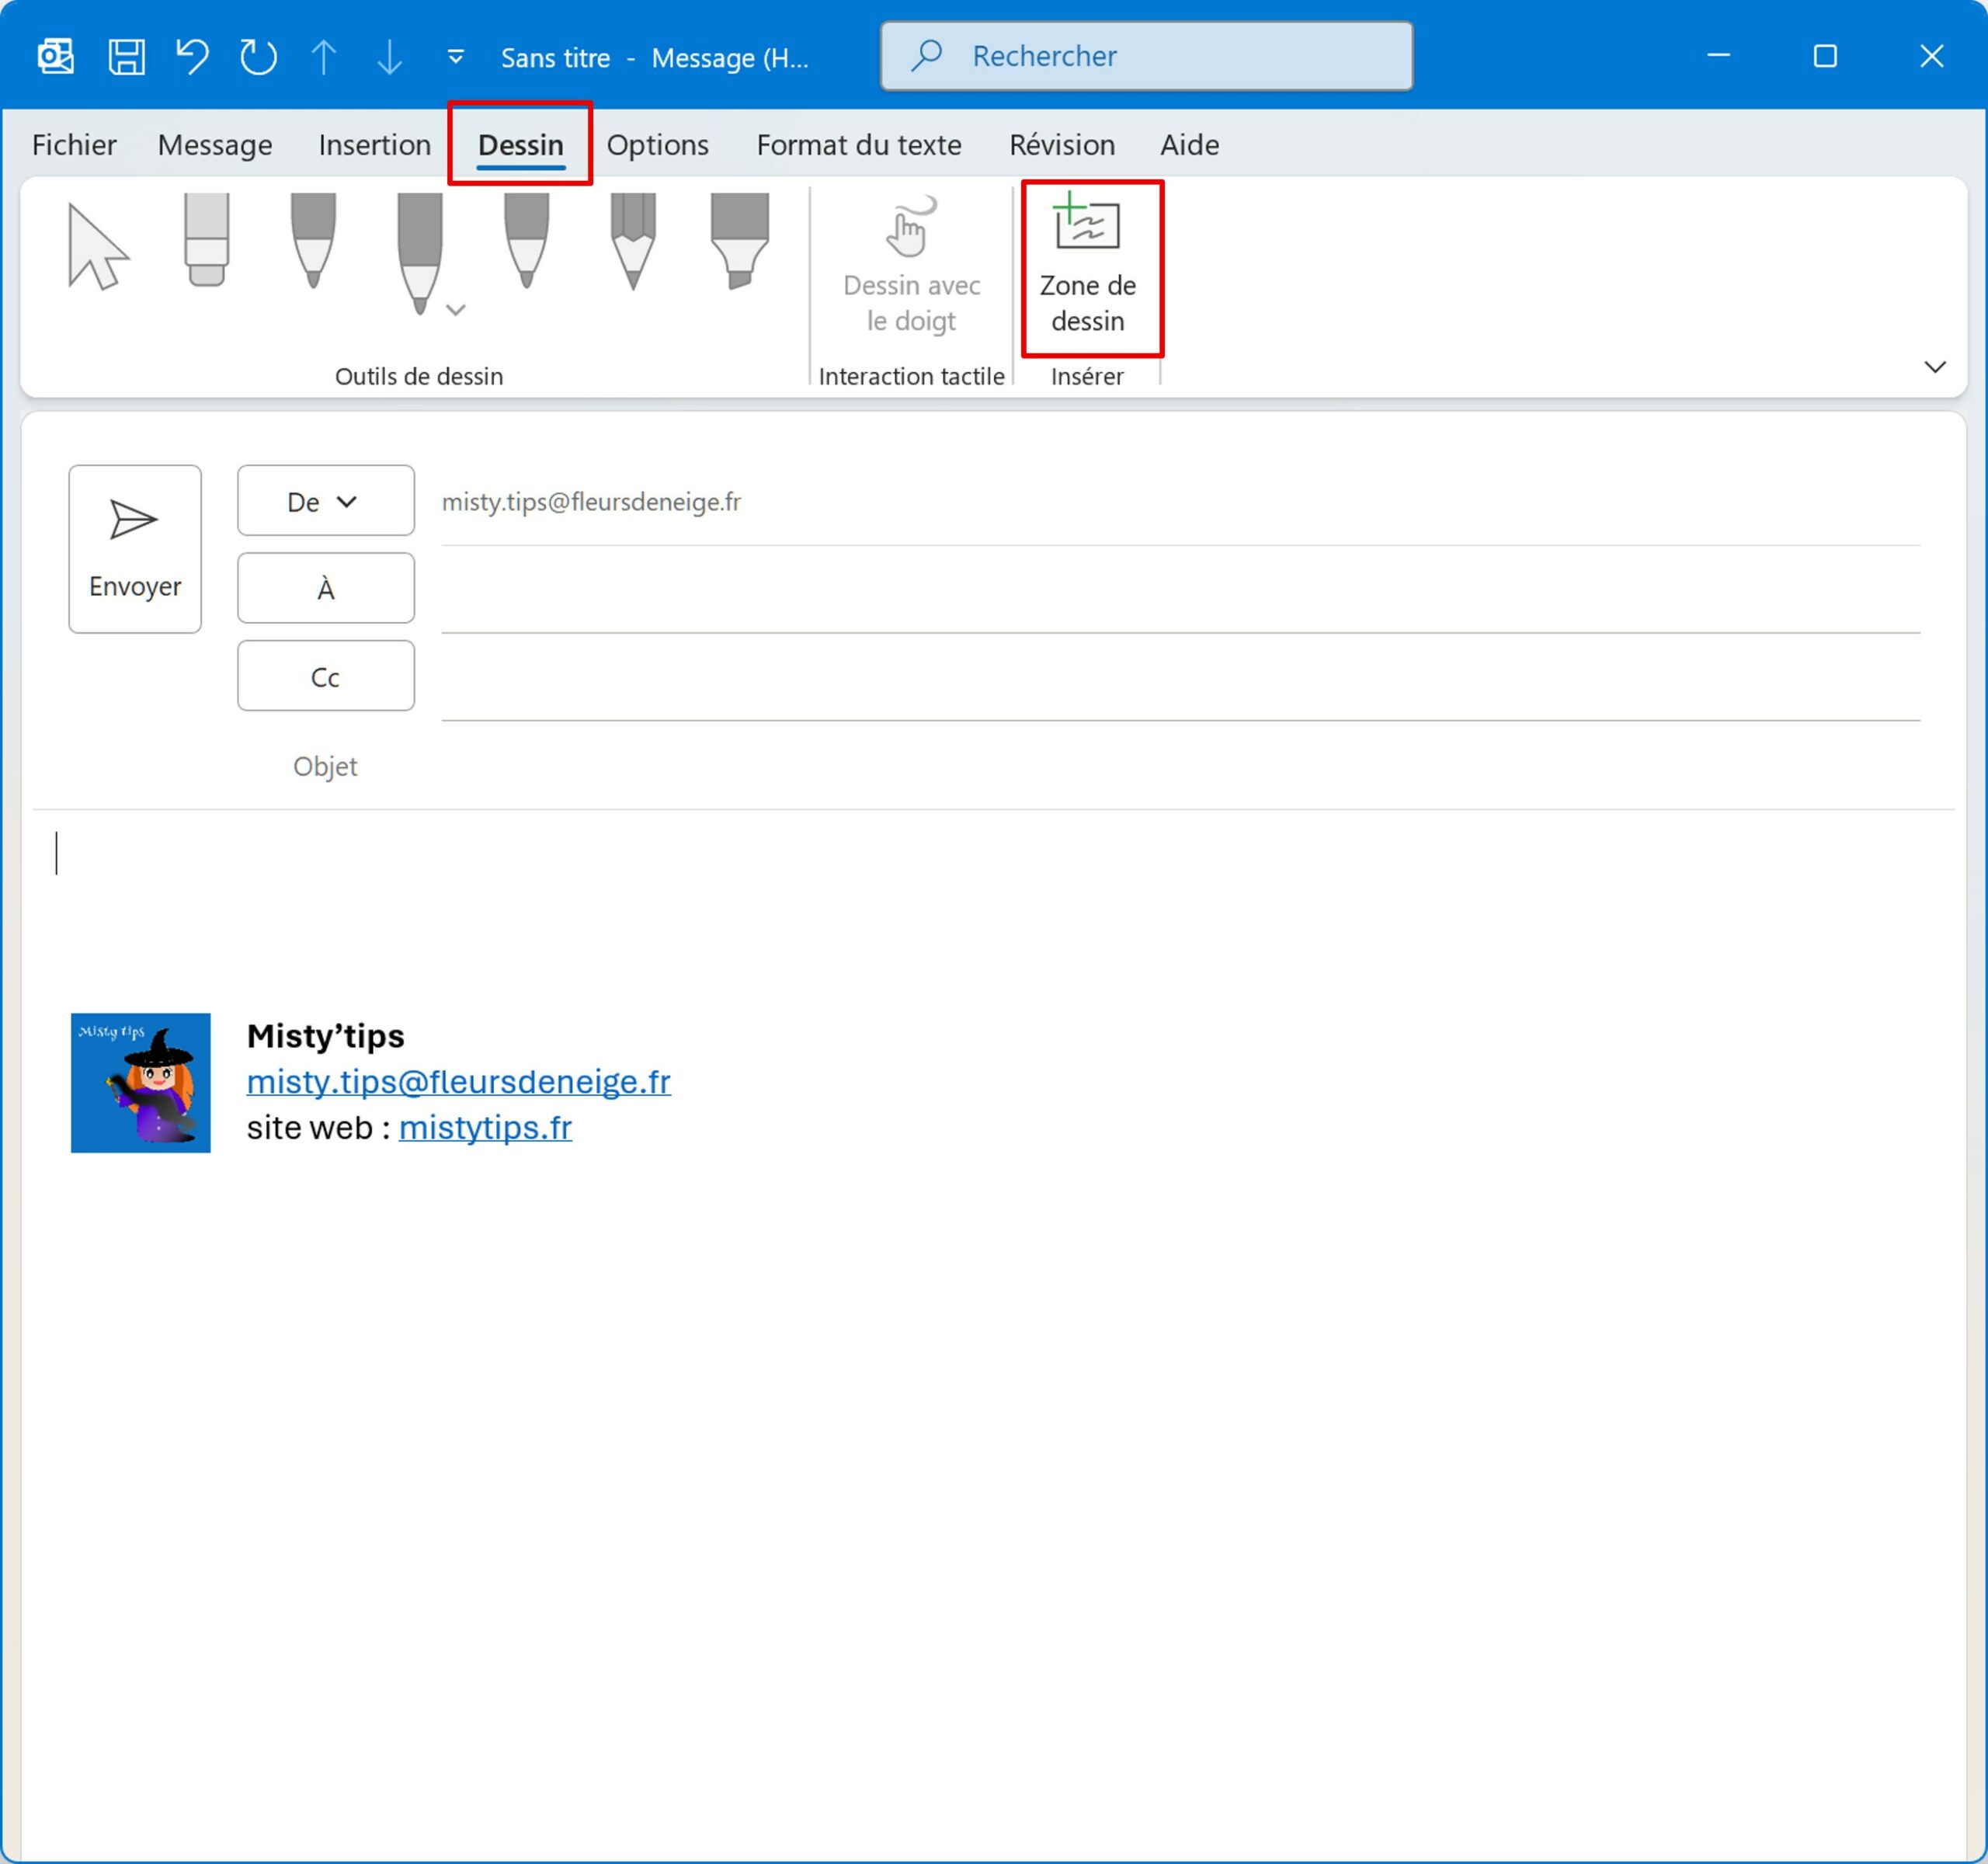1988x1864 pixels.
Task: Switch to the Message tab
Action: point(215,145)
